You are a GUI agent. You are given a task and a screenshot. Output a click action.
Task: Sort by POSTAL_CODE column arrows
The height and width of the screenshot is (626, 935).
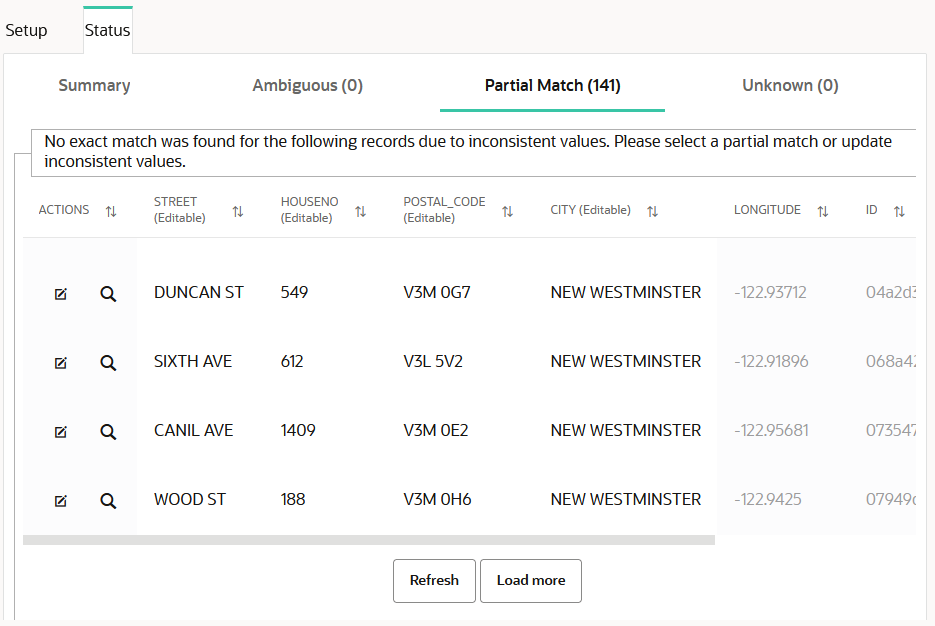point(507,211)
